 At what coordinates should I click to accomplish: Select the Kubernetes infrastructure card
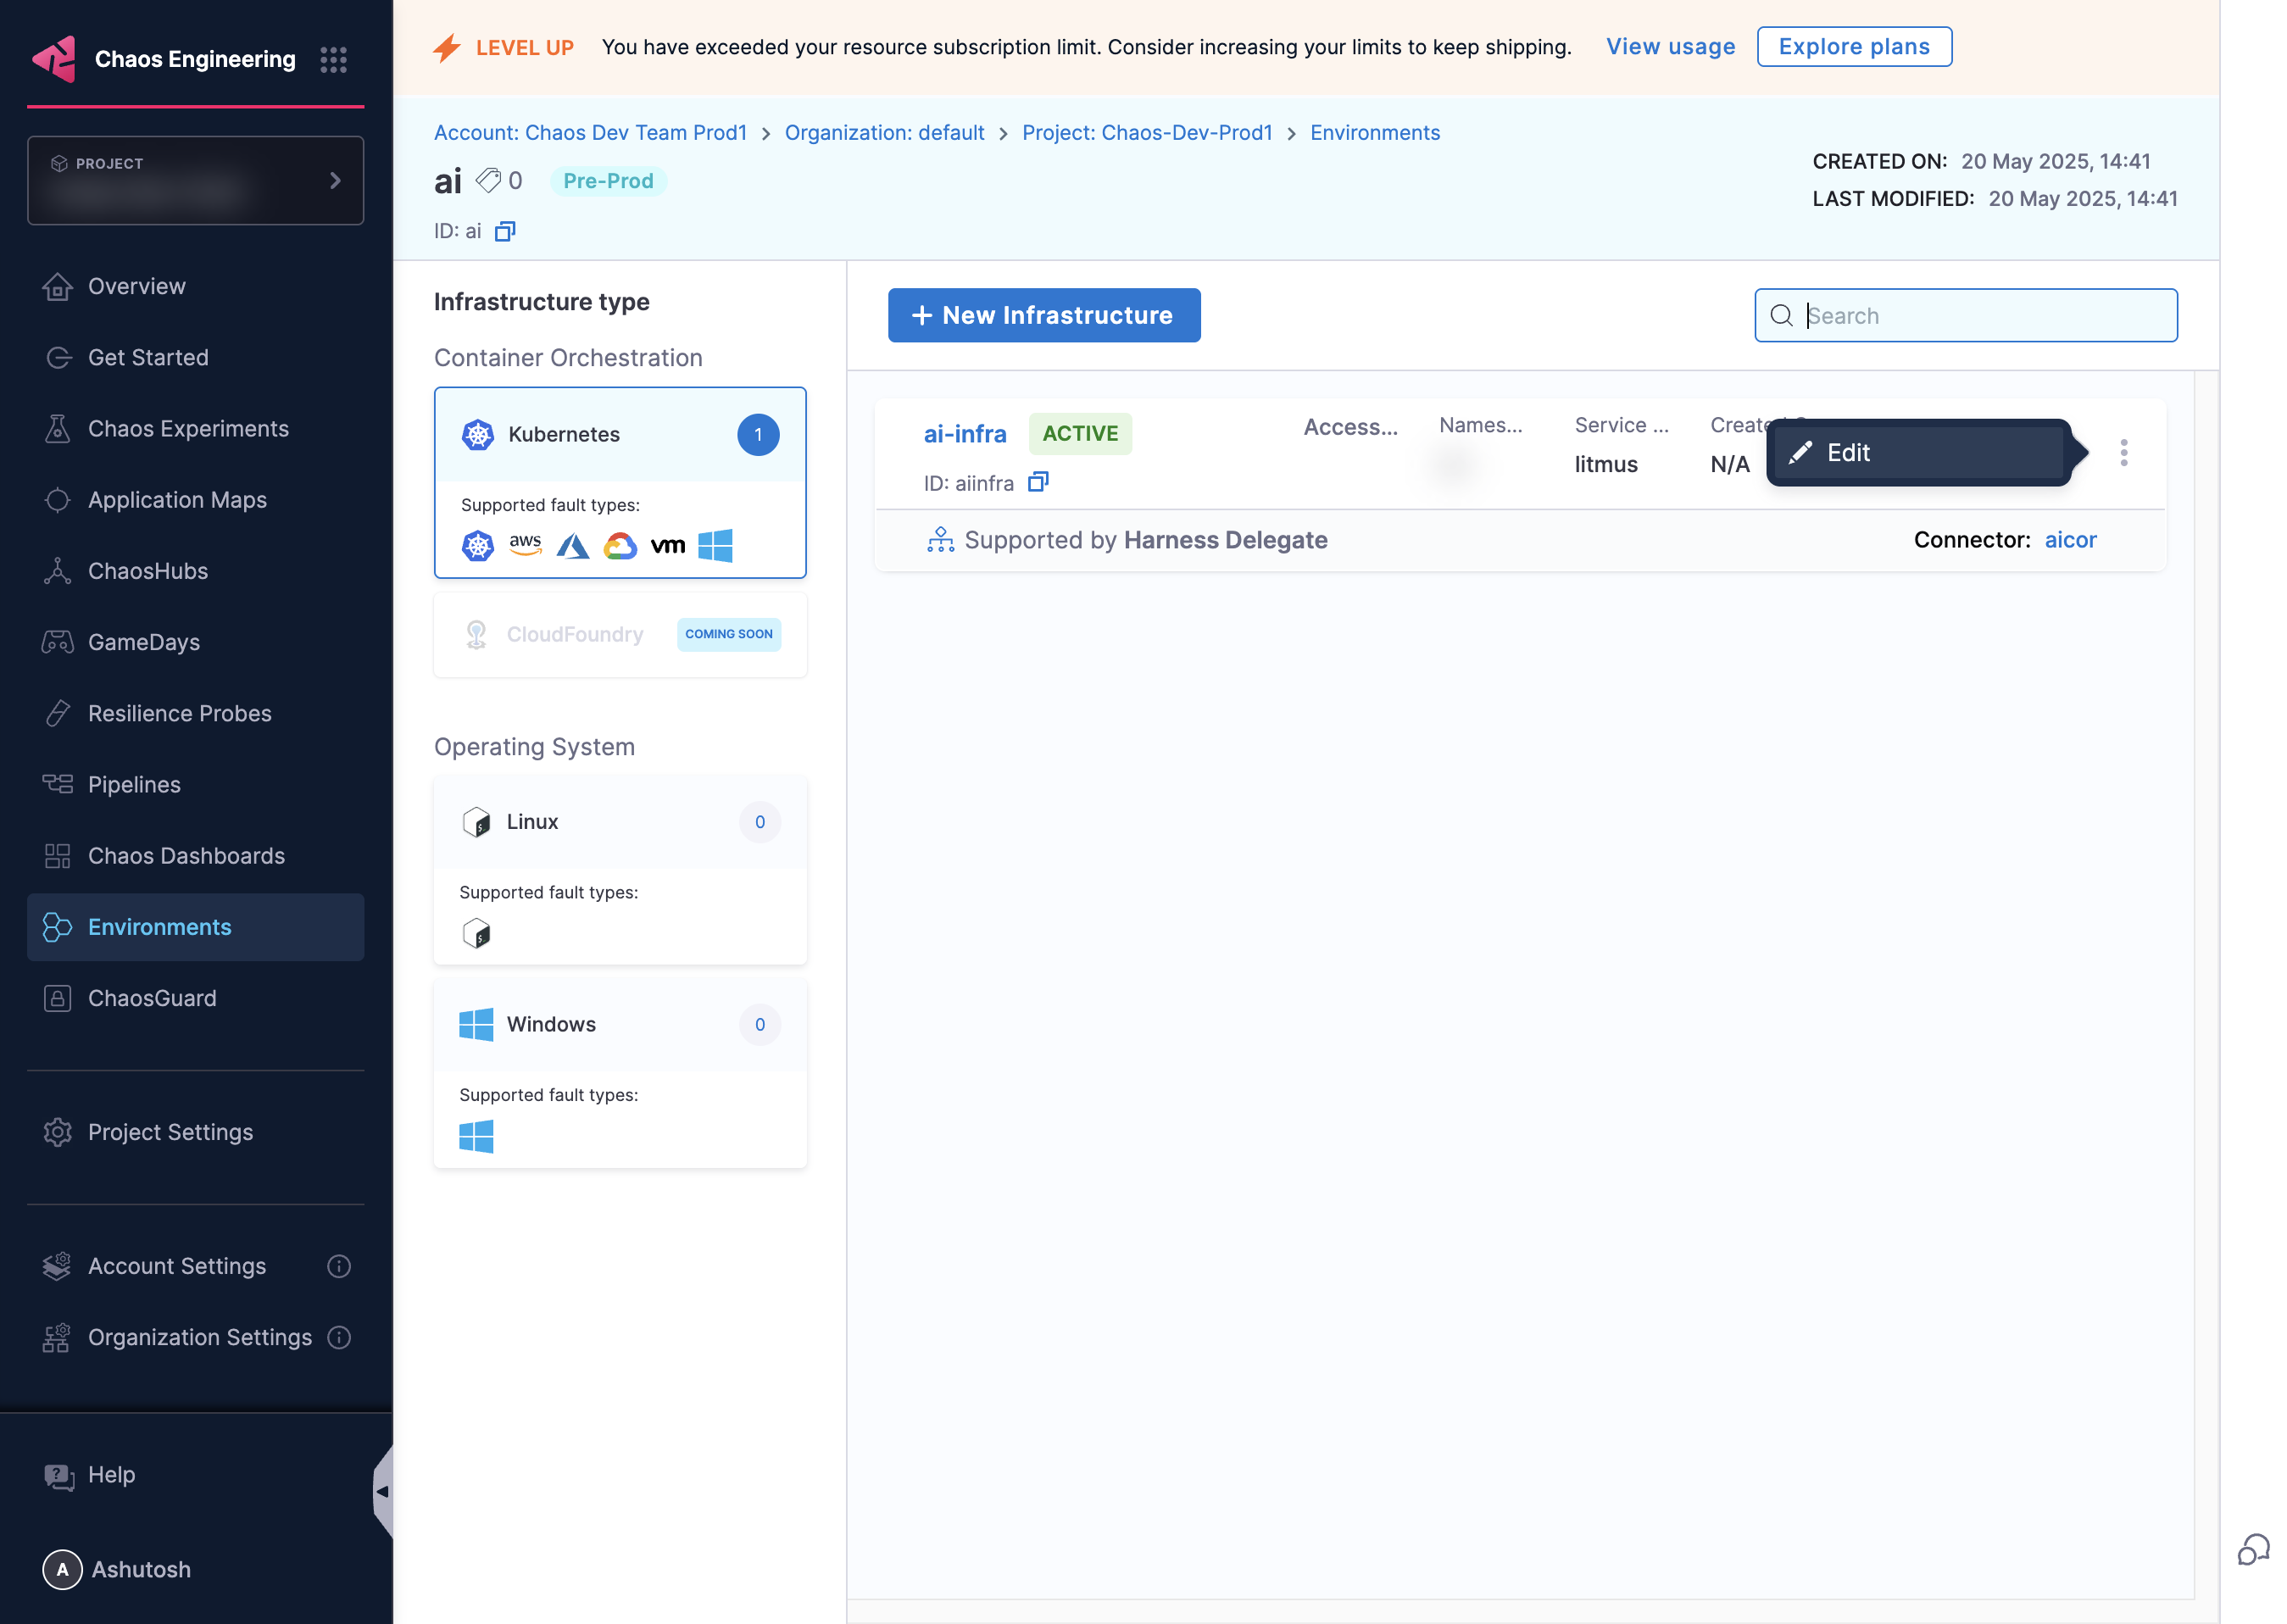(x=620, y=482)
